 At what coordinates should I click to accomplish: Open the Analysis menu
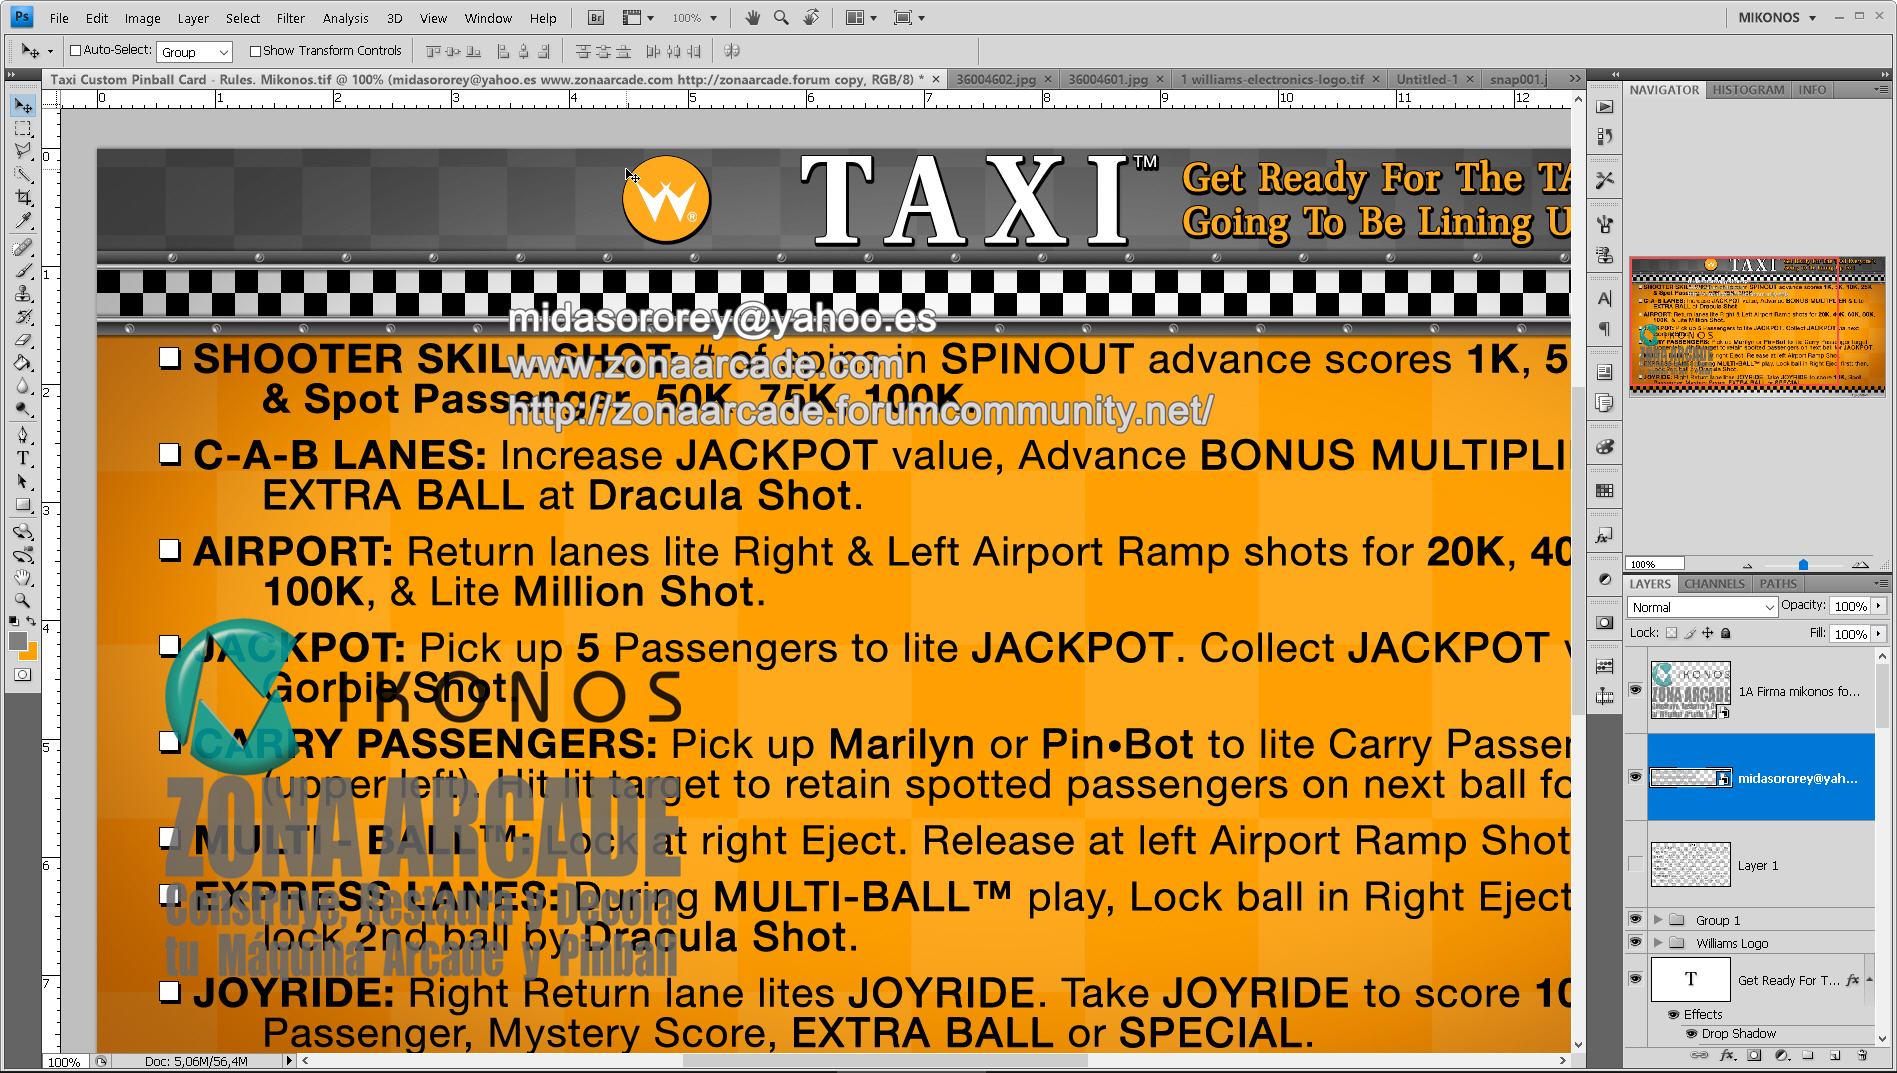346,18
